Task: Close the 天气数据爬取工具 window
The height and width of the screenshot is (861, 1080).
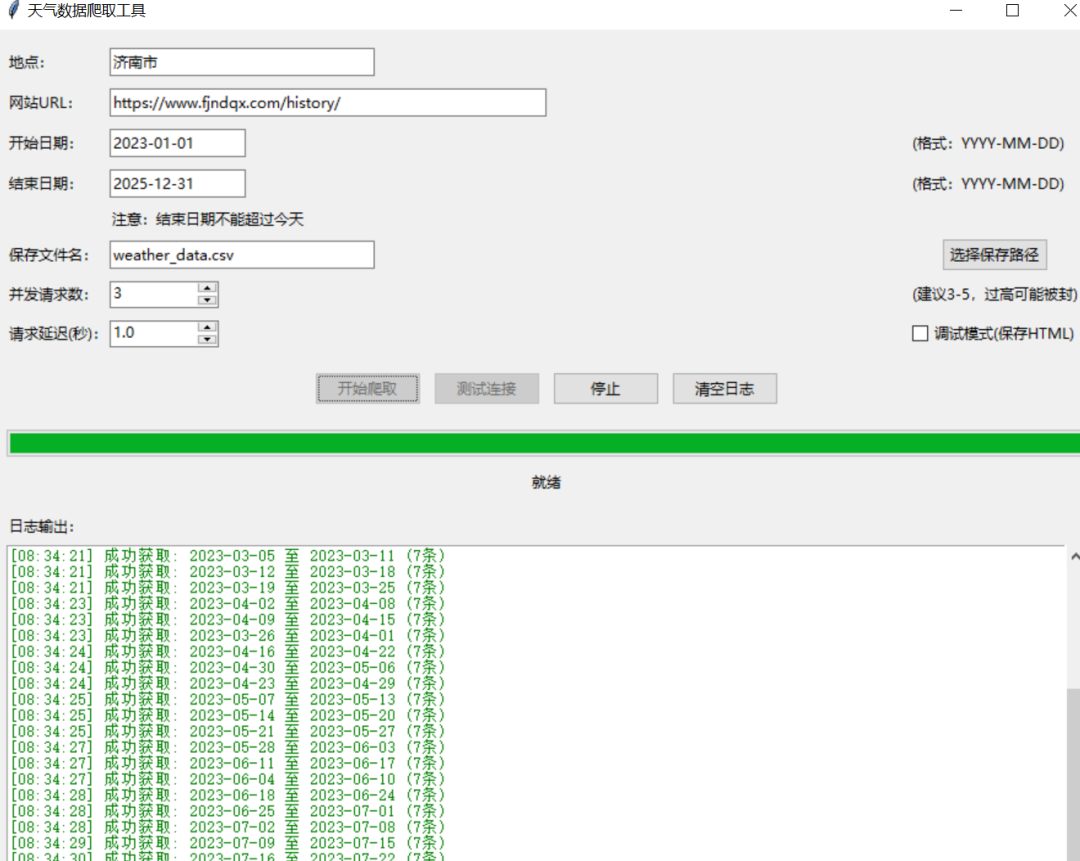Action: pyautogui.click(x=1070, y=10)
